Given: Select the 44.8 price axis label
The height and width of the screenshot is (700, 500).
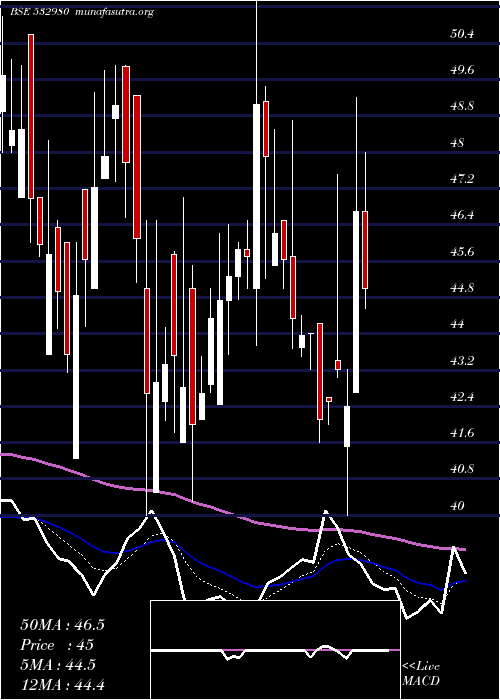Looking at the screenshot, I should pyautogui.click(x=462, y=288).
